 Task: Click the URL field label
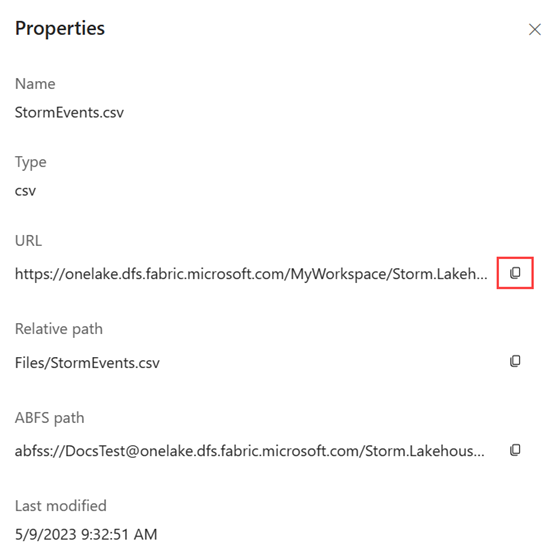pyautogui.click(x=28, y=241)
